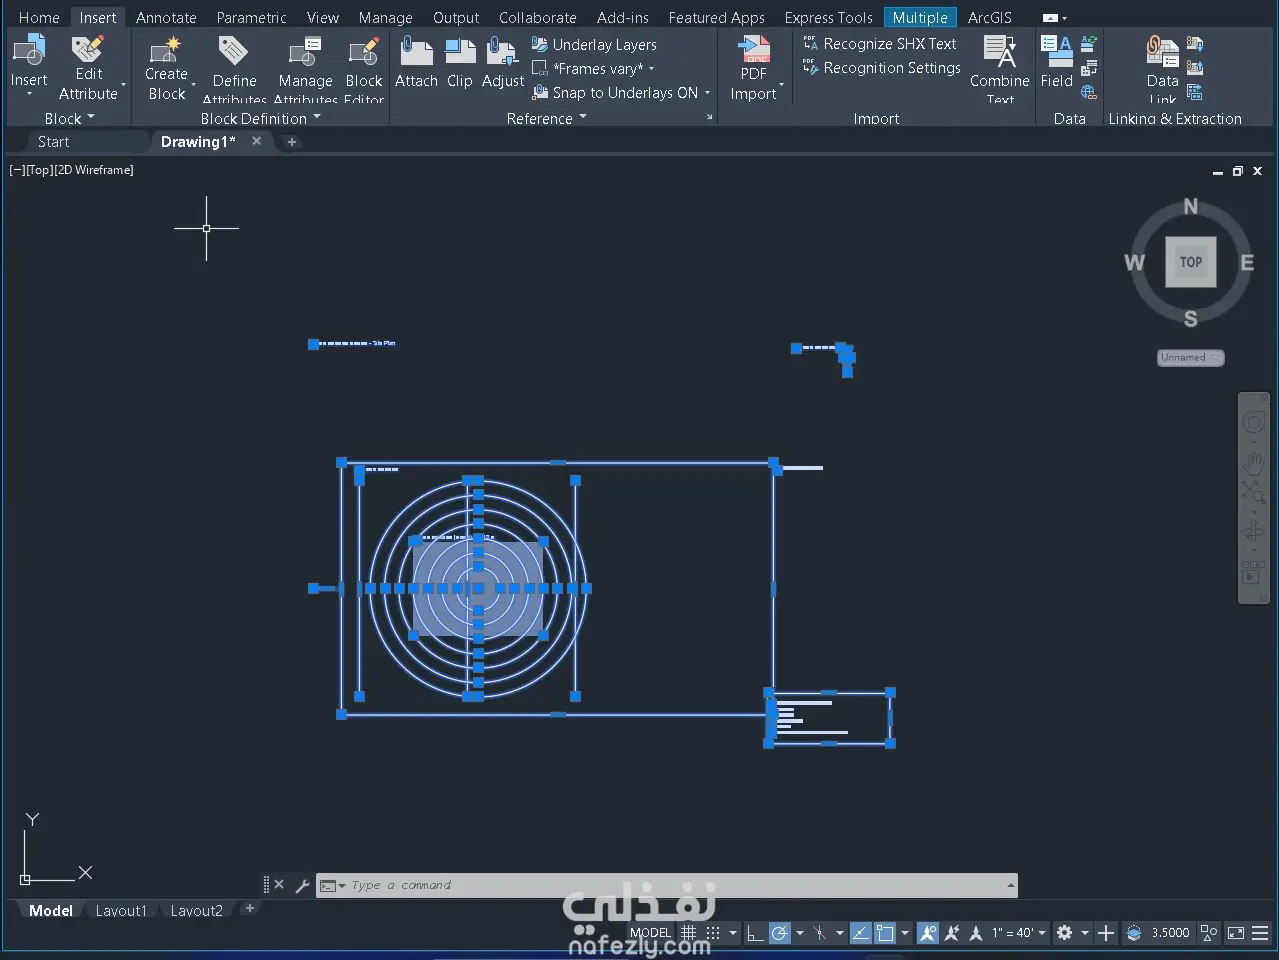Switch to Express Tools tab
This screenshot has width=1279, height=960.
pyautogui.click(x=828, y=17)
